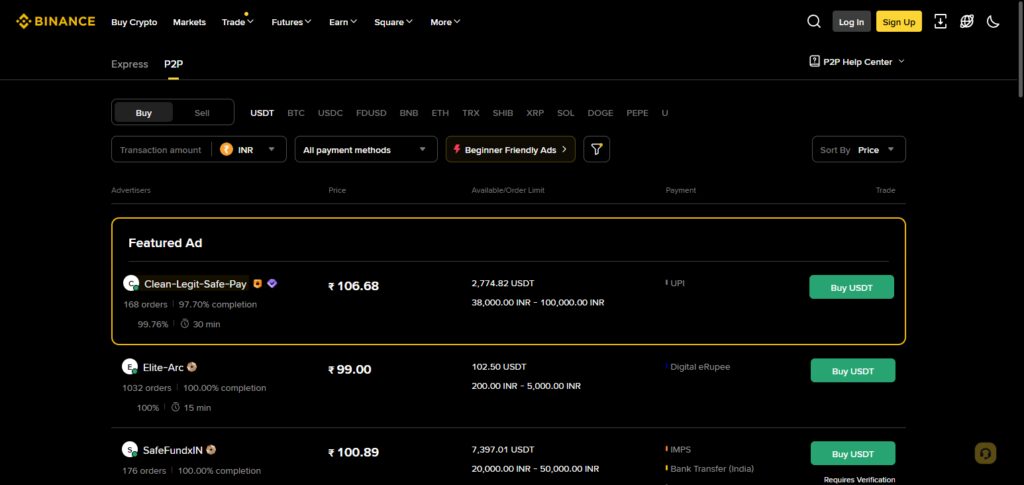Select the FDUSD coin tab

point(371,113)
